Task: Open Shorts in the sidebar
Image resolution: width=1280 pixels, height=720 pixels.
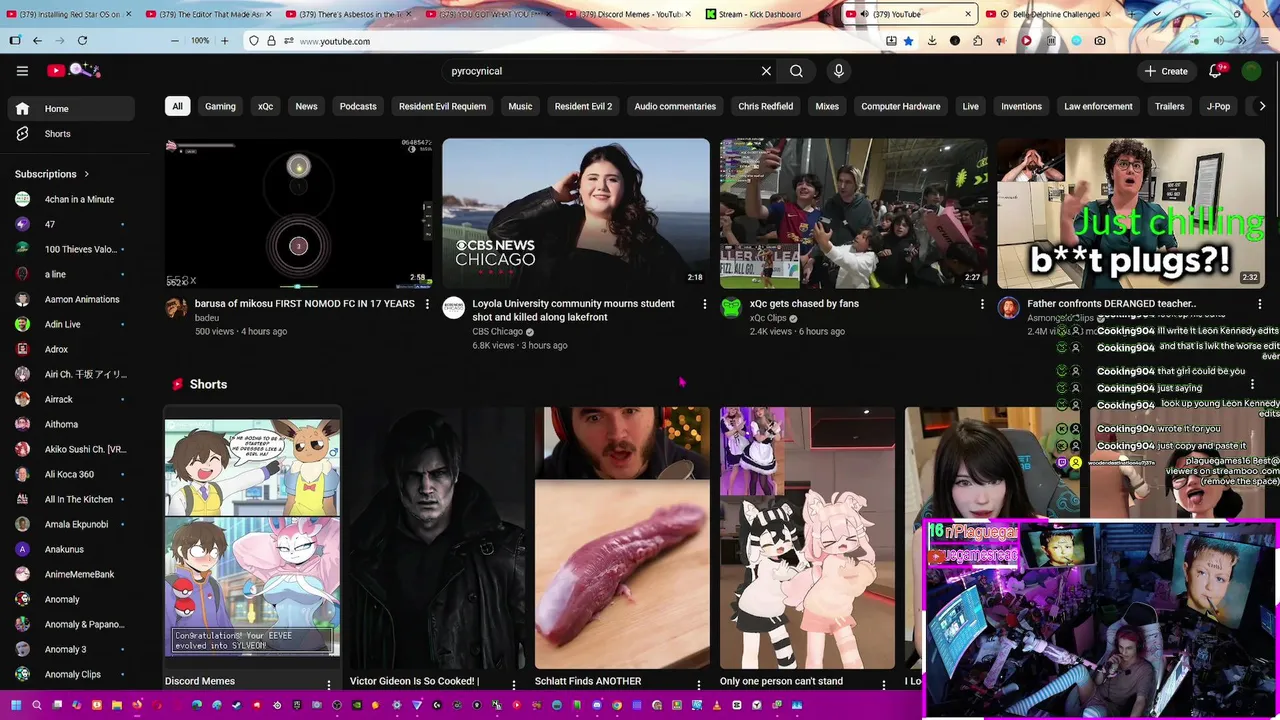Action: 70,134
